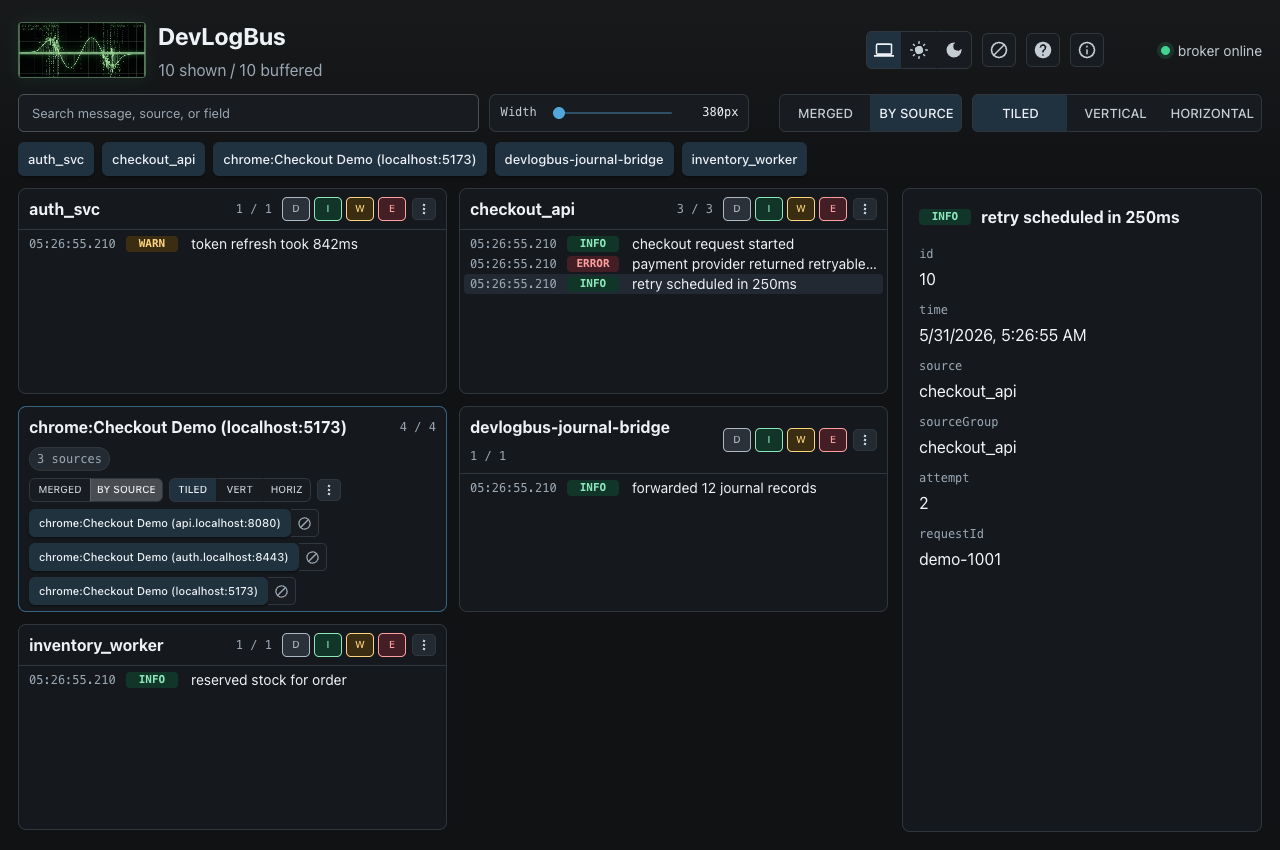Toggle warn level W in inventory_worker panel

pyautogui.click(x=360, y=645)
